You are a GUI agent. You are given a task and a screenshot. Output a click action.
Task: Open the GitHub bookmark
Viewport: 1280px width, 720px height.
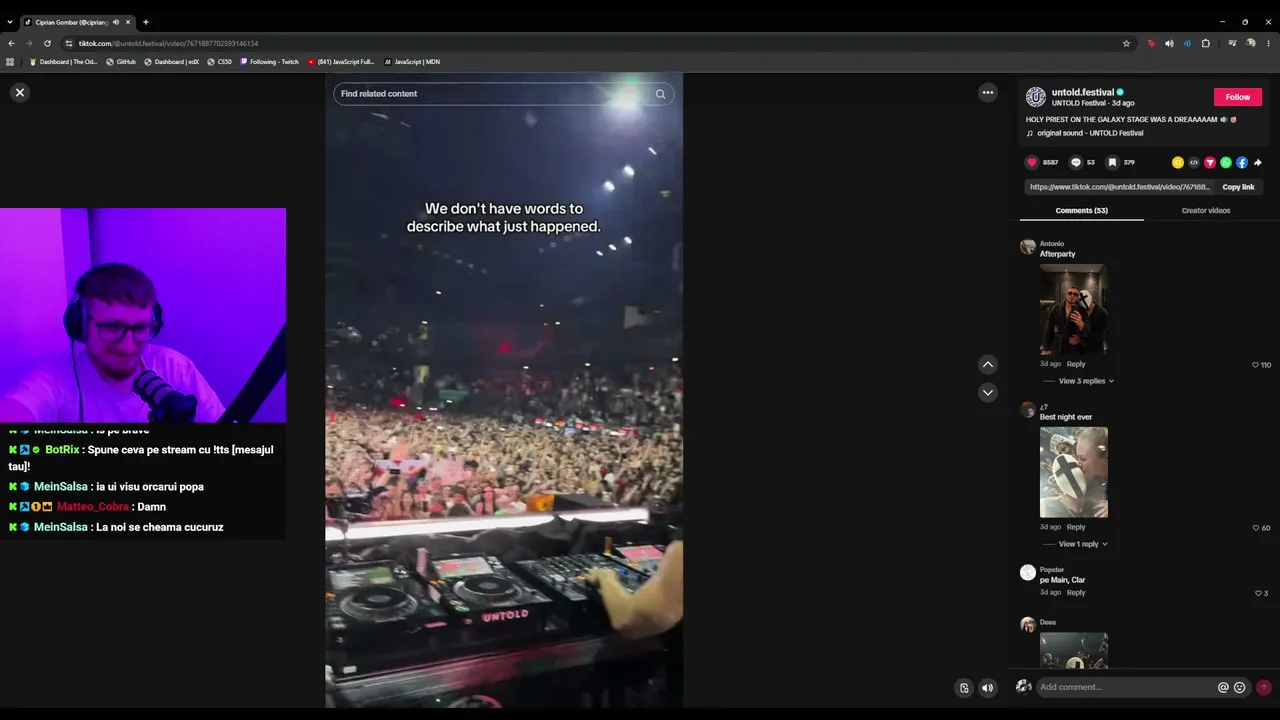coord(121,62)
